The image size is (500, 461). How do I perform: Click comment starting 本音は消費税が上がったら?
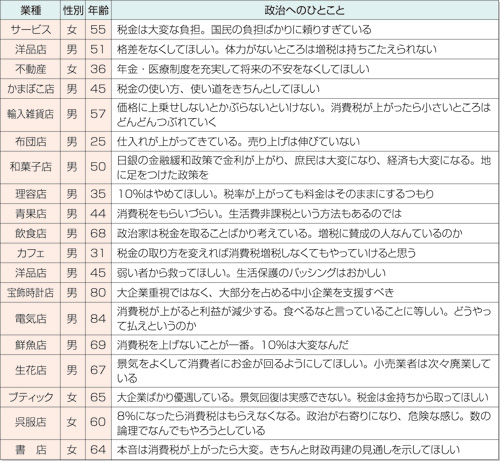point(305,449)
